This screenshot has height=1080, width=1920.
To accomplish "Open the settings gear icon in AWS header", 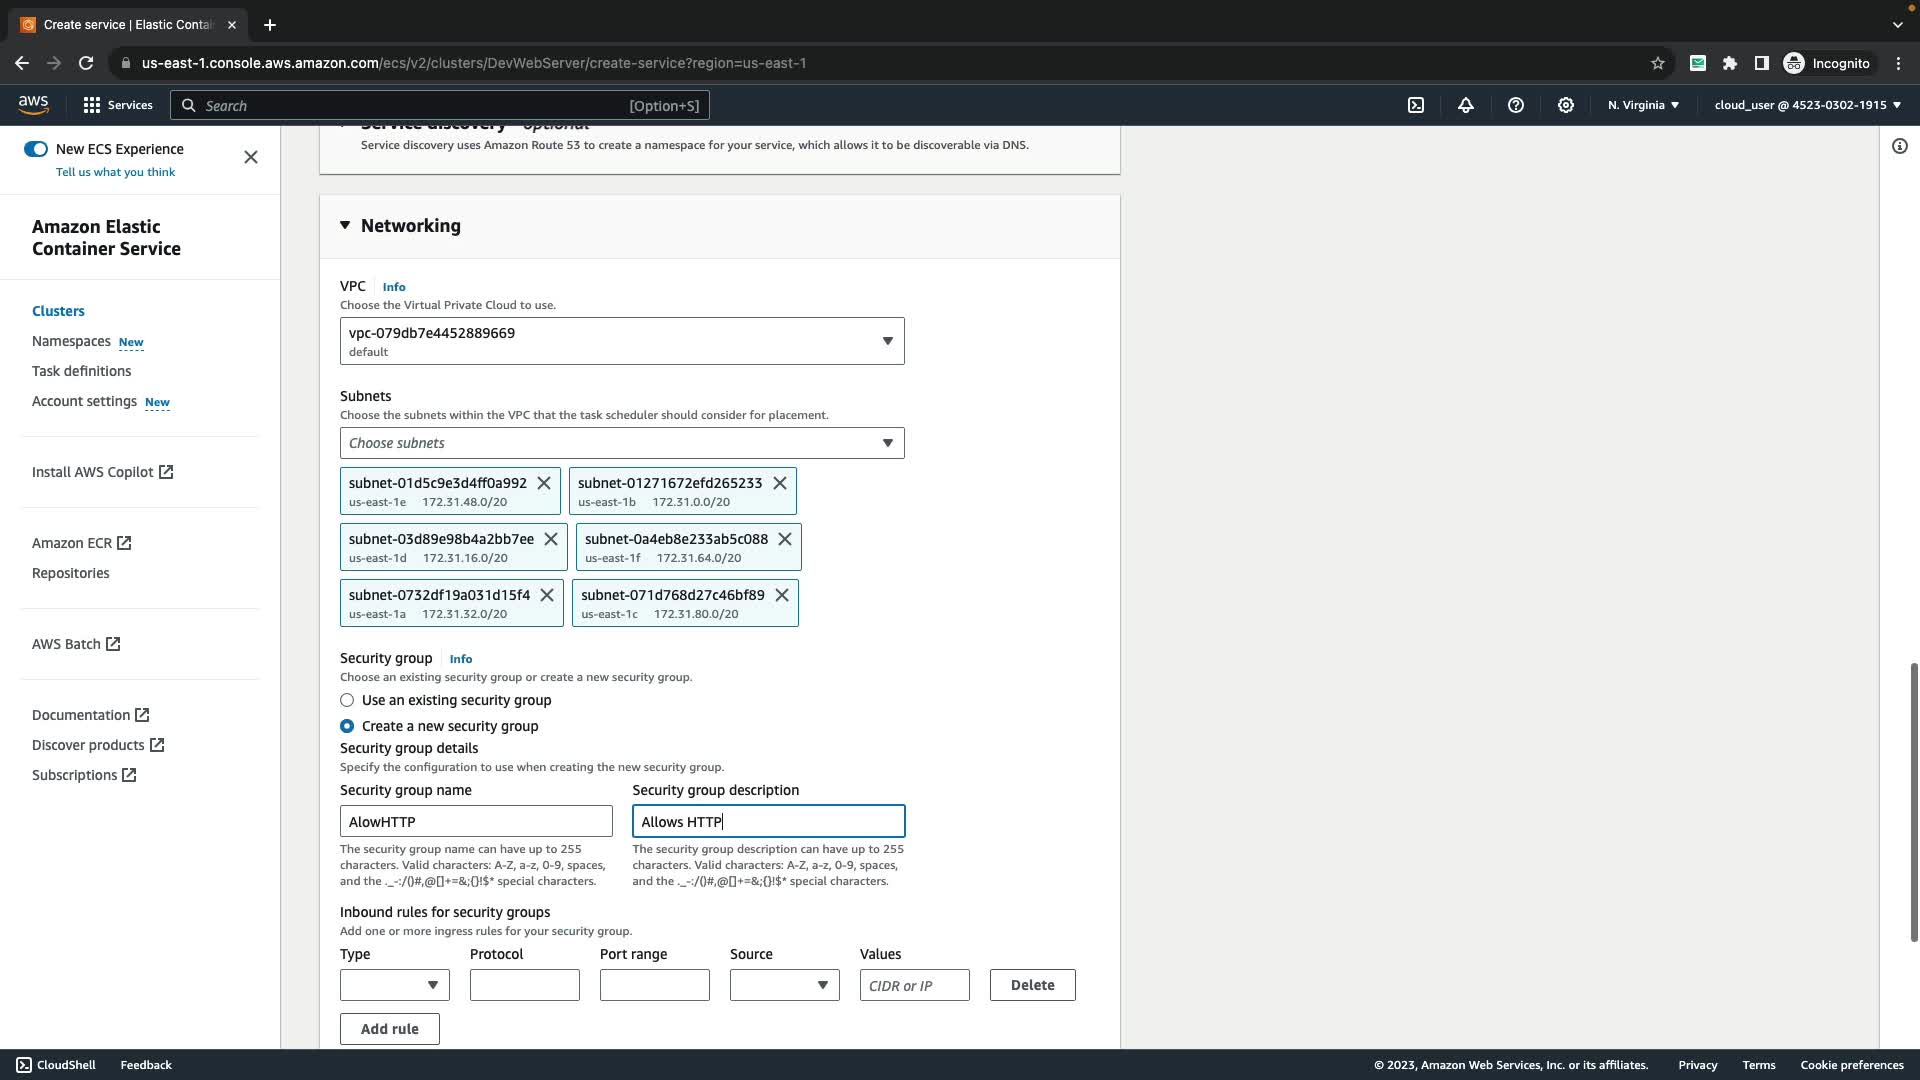I will 1566,105.
